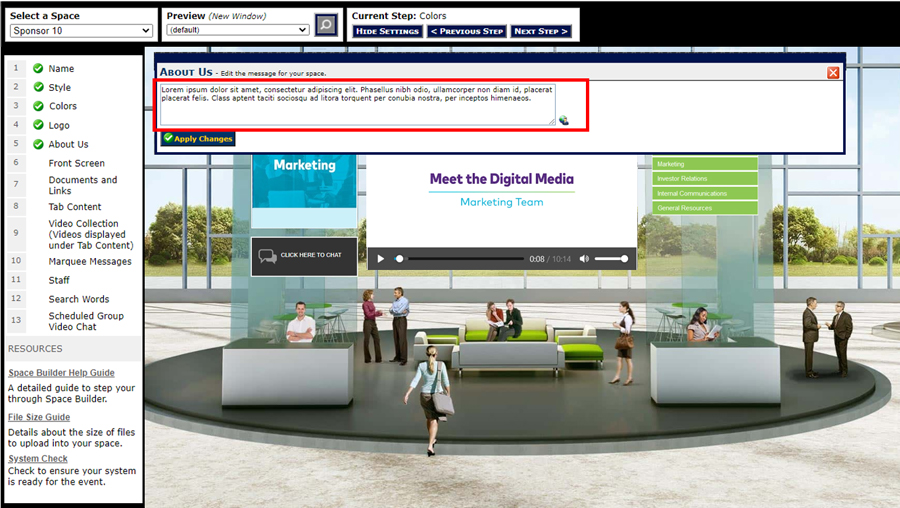Open the Marquee Messages step

(x=90, y=262)
